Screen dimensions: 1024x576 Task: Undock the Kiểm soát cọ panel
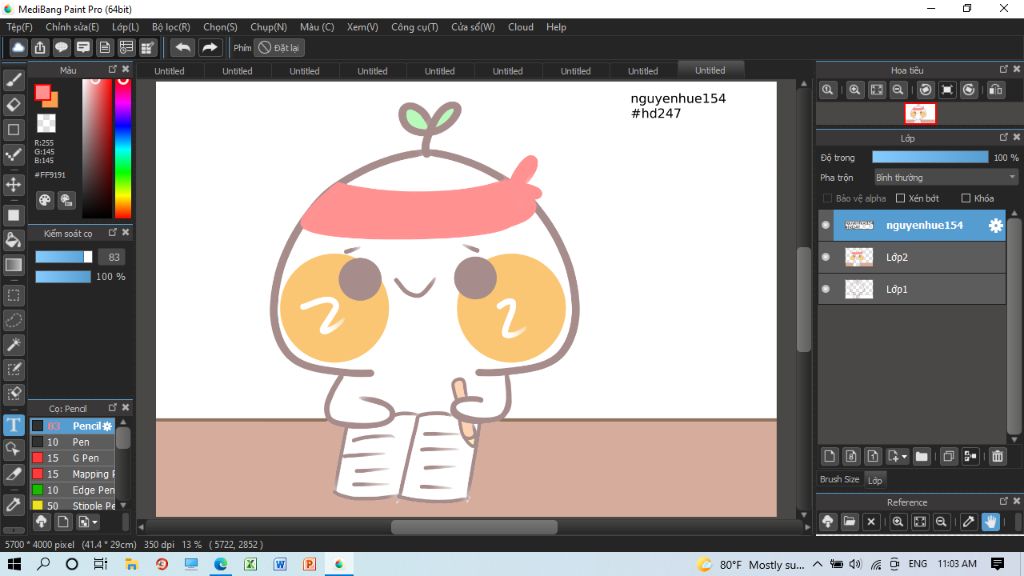pos(112,232)
